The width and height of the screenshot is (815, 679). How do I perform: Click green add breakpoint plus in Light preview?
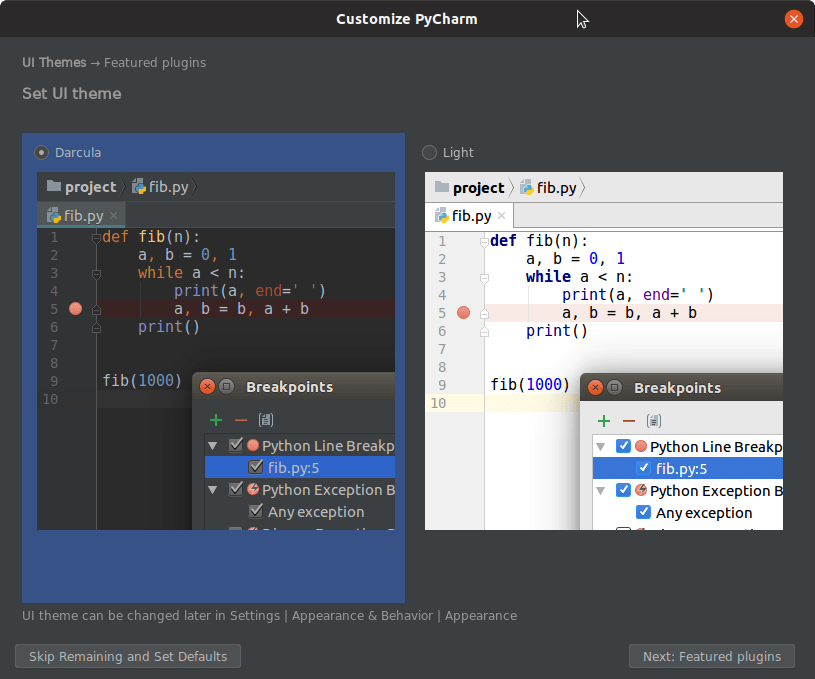(x=603, y=421)
